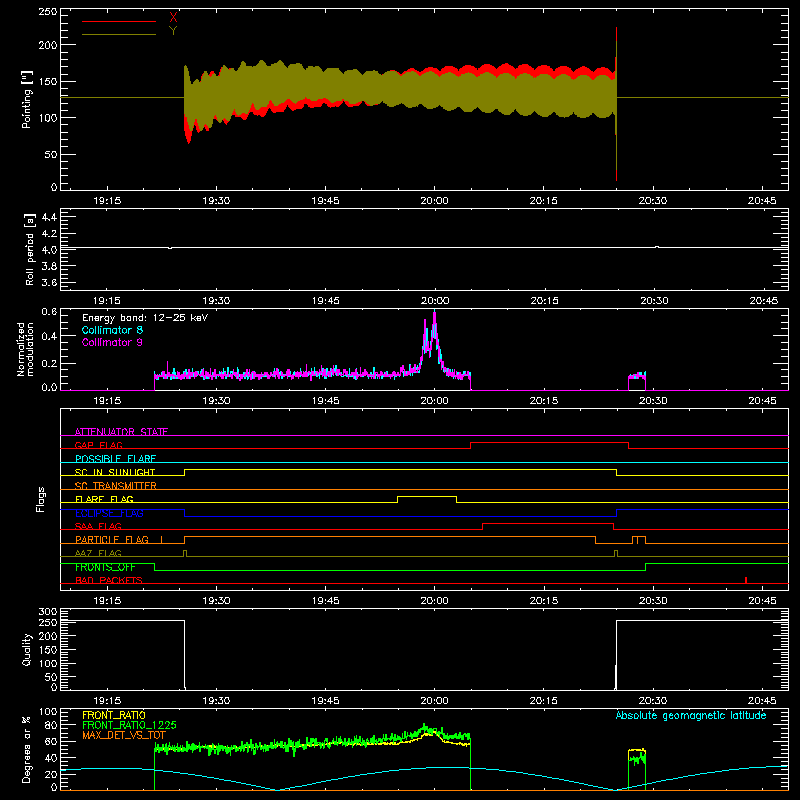Click the SAA_FLAG label
This screenshot has width=800, height=800.
point(98,526)
